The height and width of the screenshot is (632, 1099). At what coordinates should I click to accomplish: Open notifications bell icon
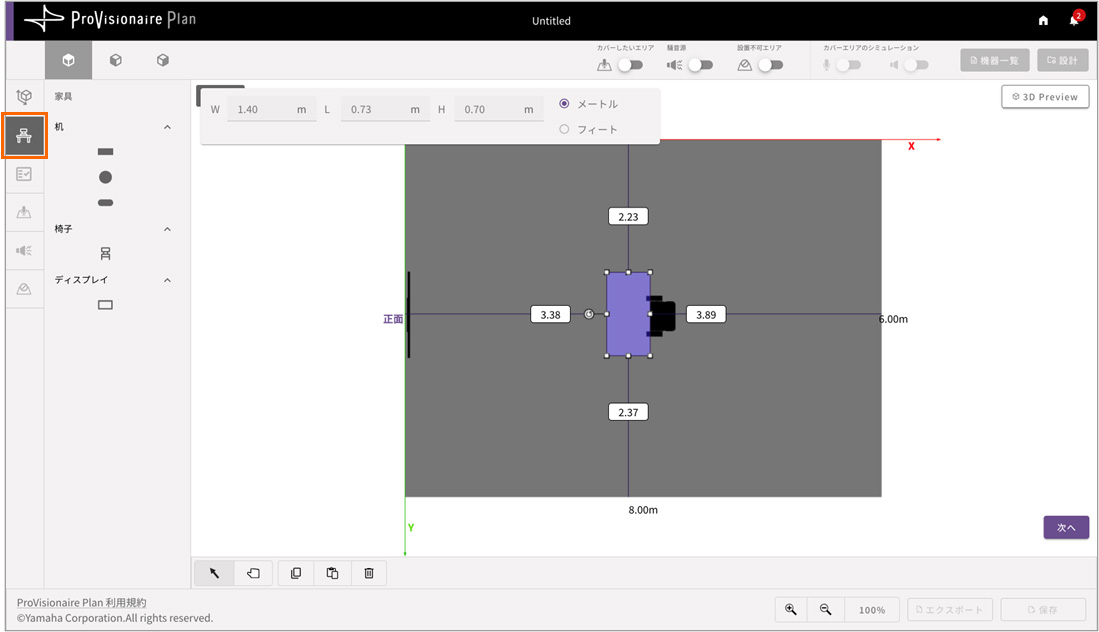click(x=1074, y=20)
